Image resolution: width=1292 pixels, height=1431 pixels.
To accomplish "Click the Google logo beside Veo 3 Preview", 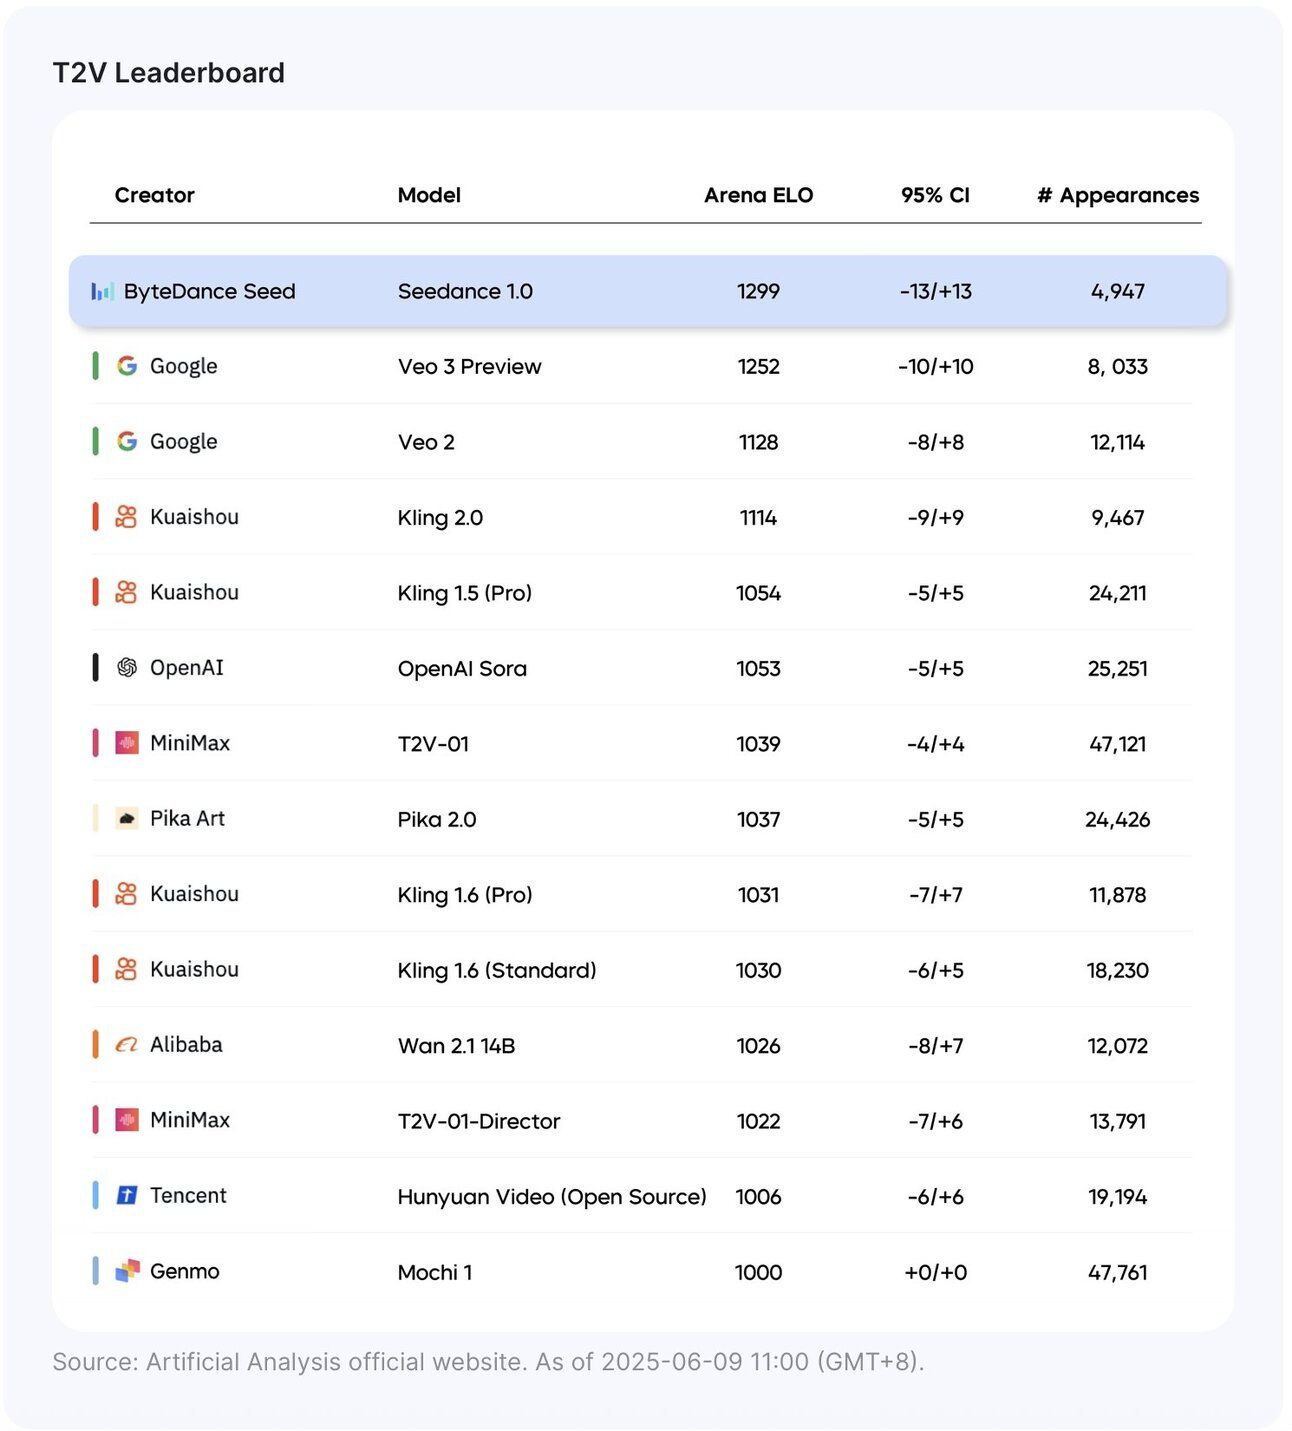I will 127,366.
